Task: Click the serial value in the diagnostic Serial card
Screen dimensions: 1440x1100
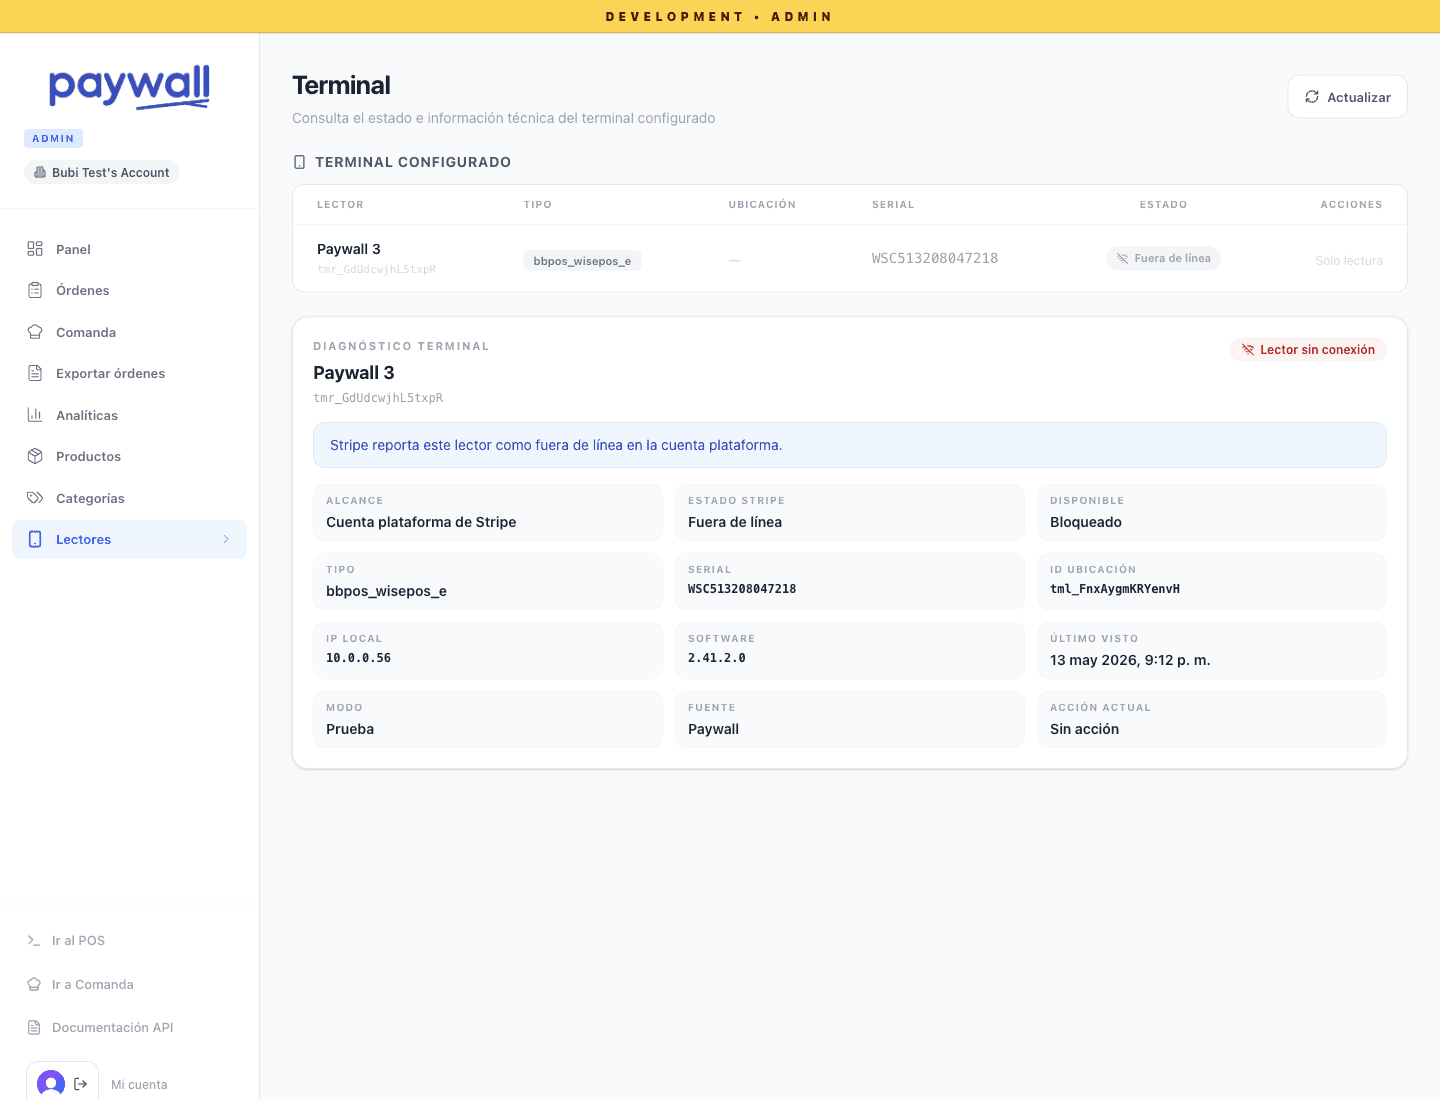Action: (x=742, y=589)
